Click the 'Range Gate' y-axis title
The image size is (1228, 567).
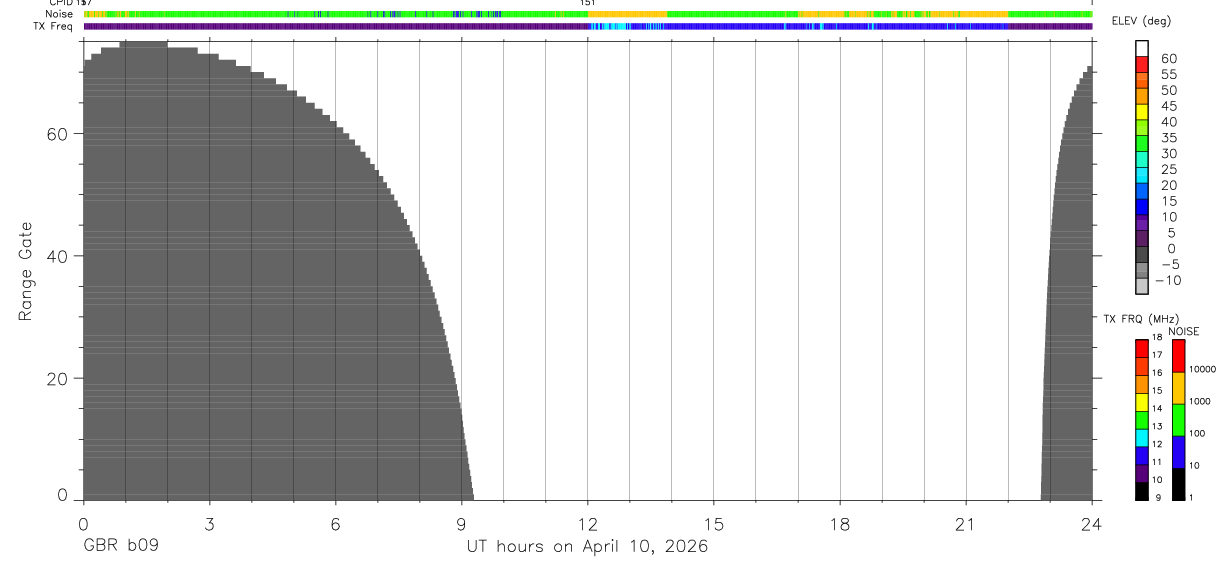coord(26,271)
